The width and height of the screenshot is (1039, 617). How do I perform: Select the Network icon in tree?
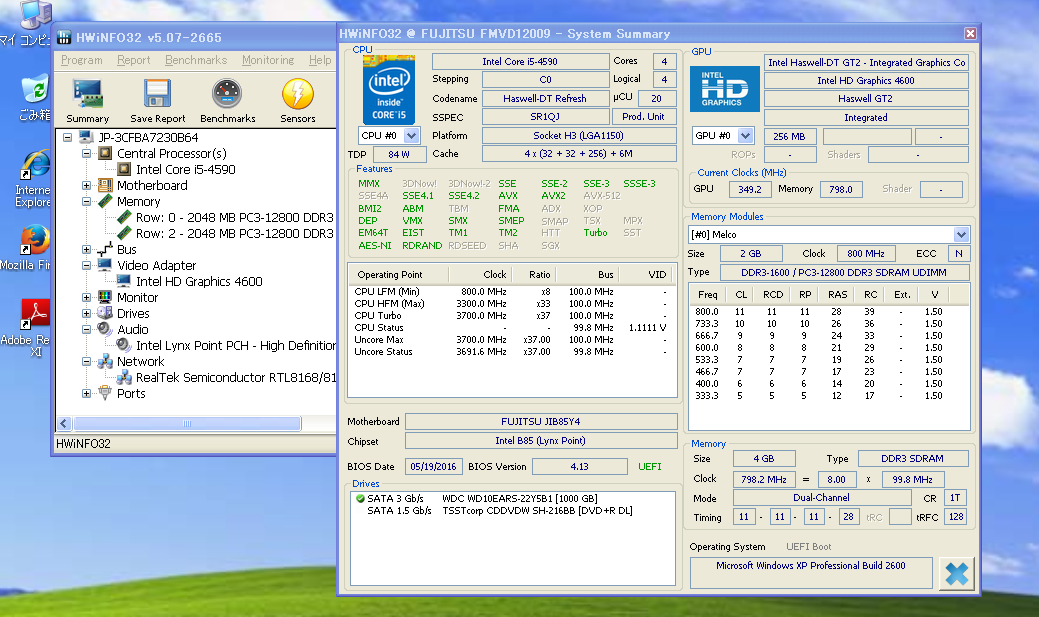(105, 361)
